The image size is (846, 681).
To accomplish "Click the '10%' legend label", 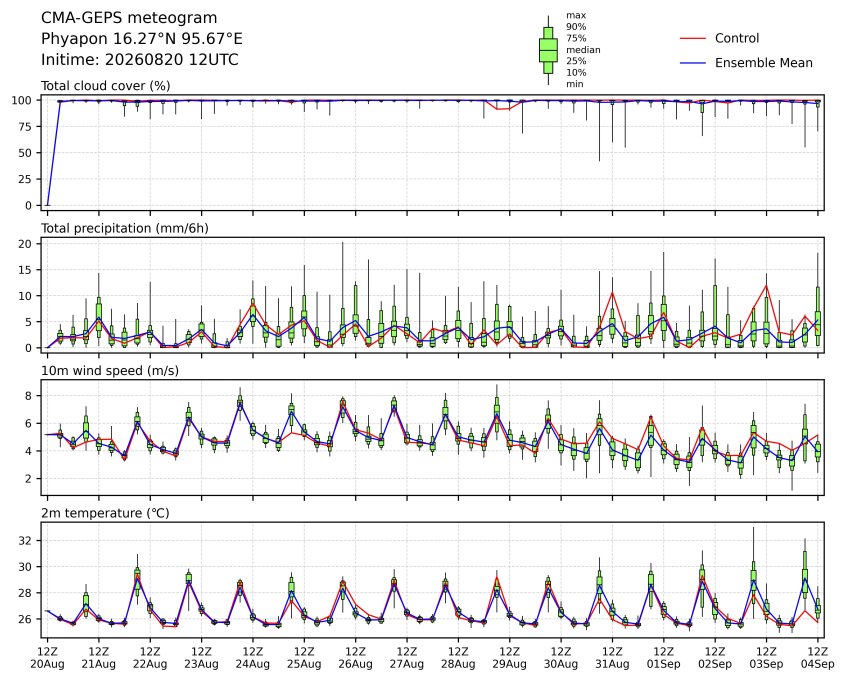I will (576, 72).
